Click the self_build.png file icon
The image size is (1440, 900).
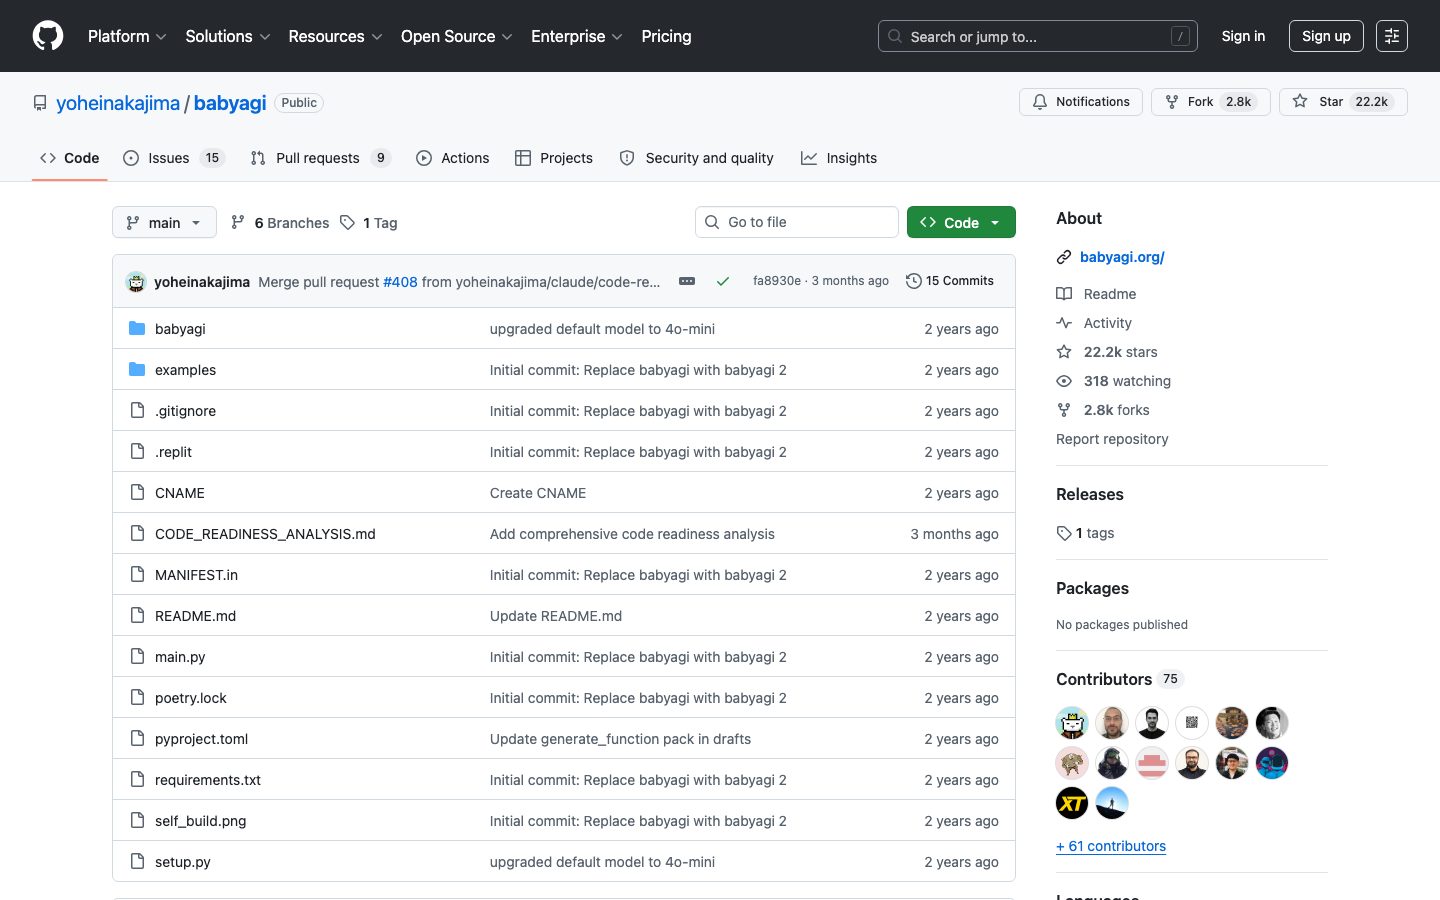coord(137,820)
